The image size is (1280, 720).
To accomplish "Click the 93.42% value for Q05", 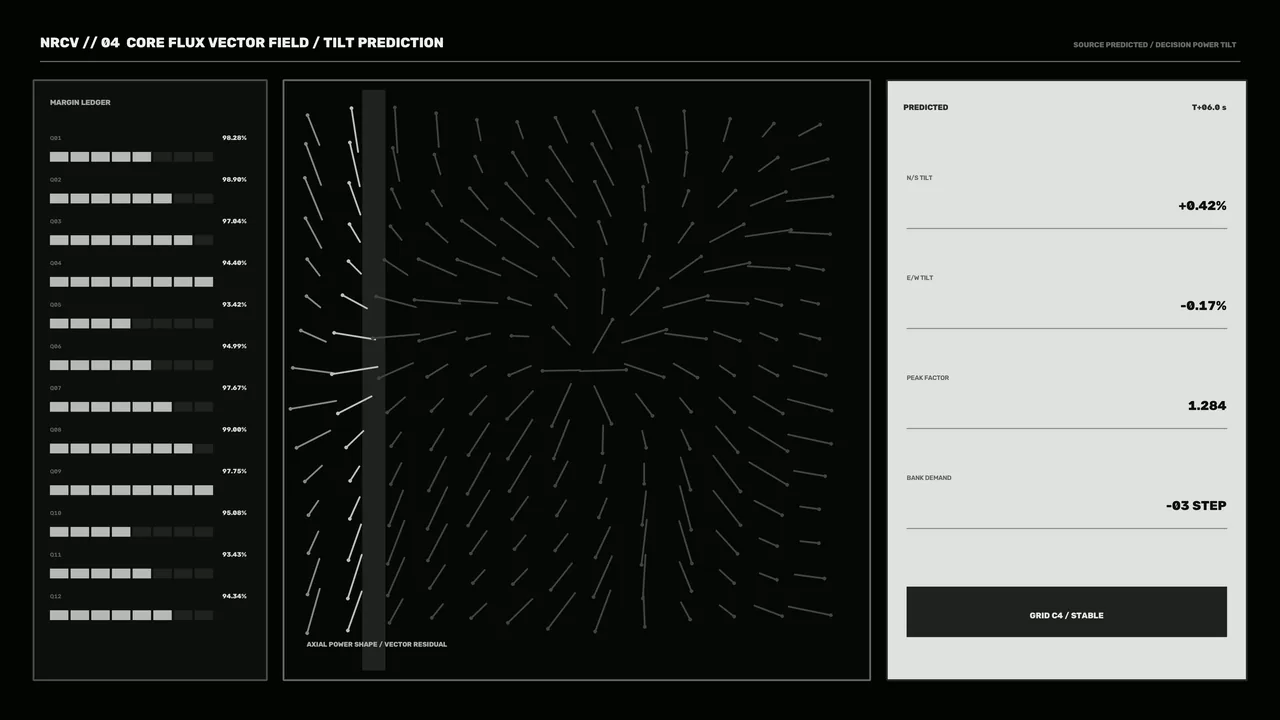I will (234, 304).
